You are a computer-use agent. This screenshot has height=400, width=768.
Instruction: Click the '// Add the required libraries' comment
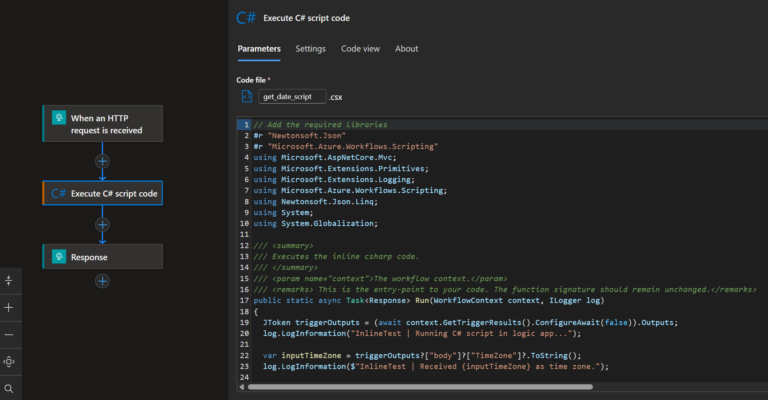coord(320,124)
